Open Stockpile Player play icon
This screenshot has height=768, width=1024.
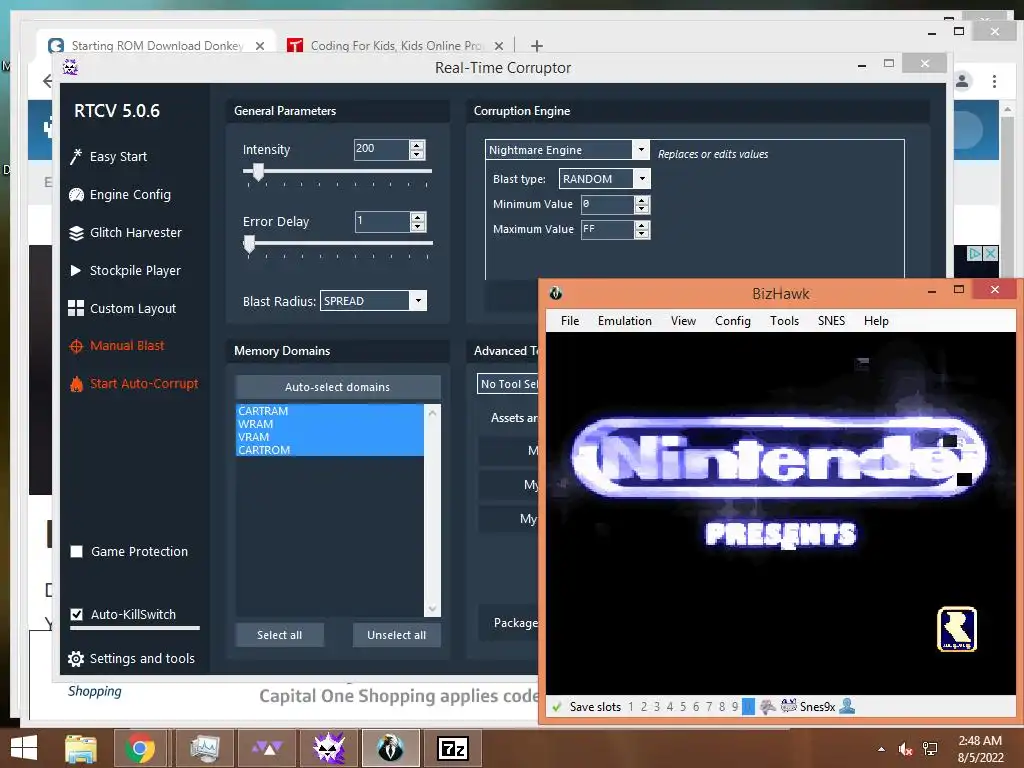pos(76,270)
